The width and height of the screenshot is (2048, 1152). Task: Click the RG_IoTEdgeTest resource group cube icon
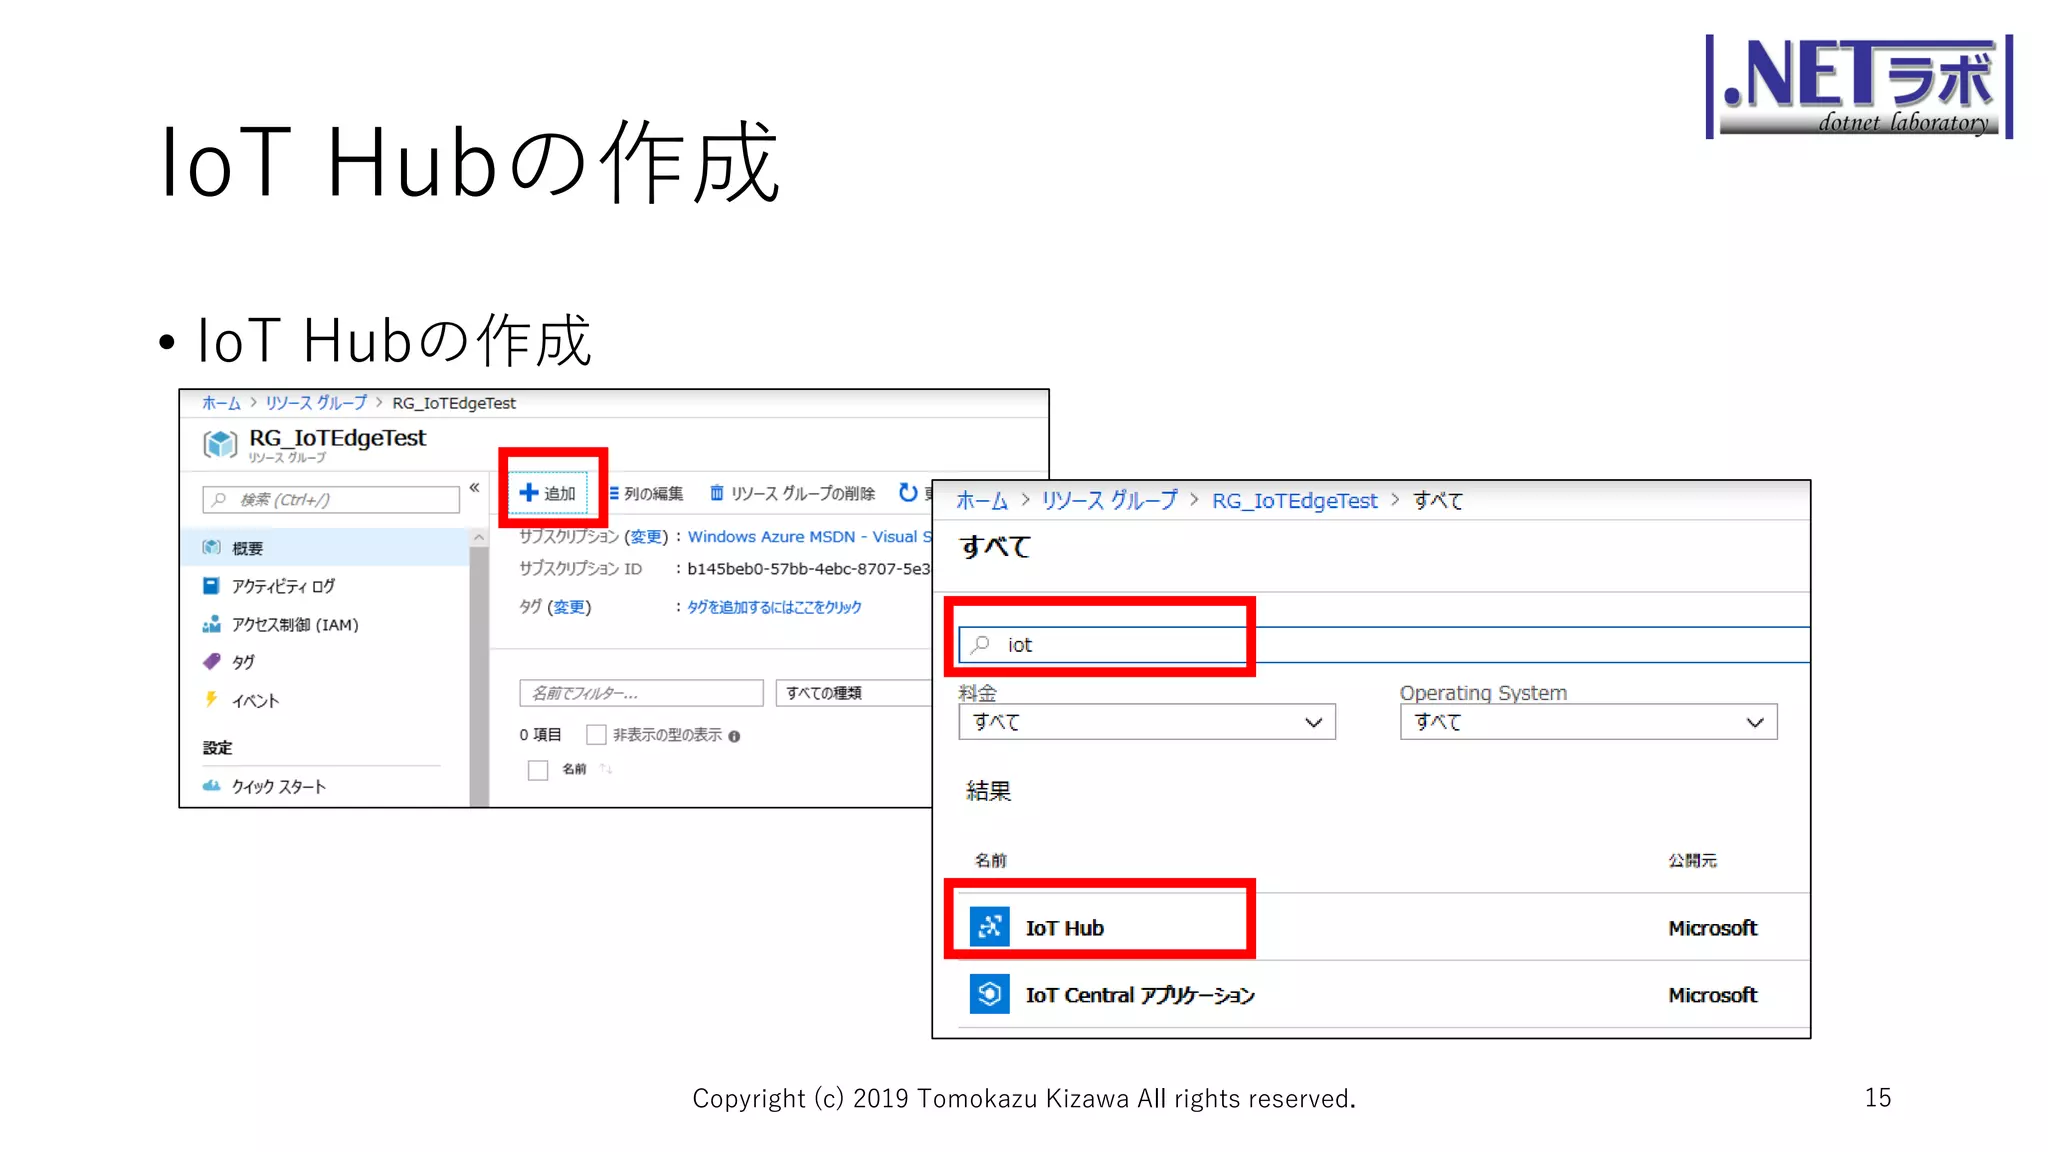(220, 443)
